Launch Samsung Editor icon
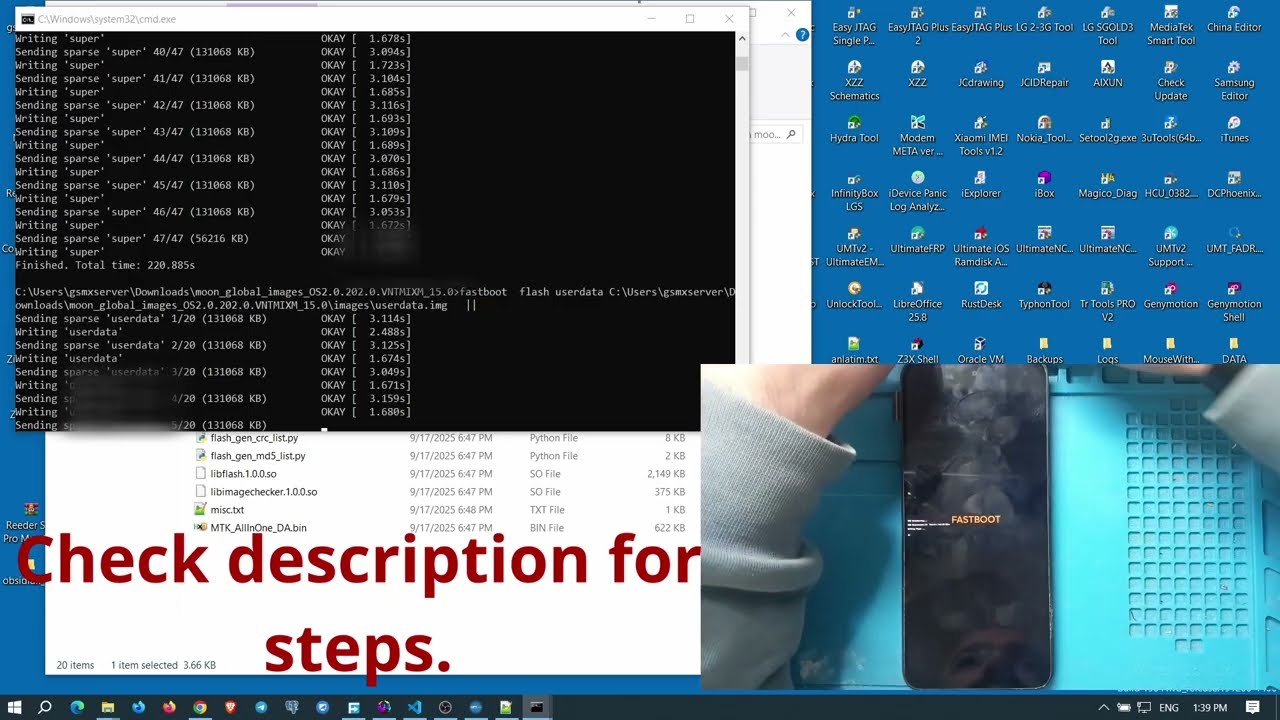The image size is (1280, 720). point(1234,81)
